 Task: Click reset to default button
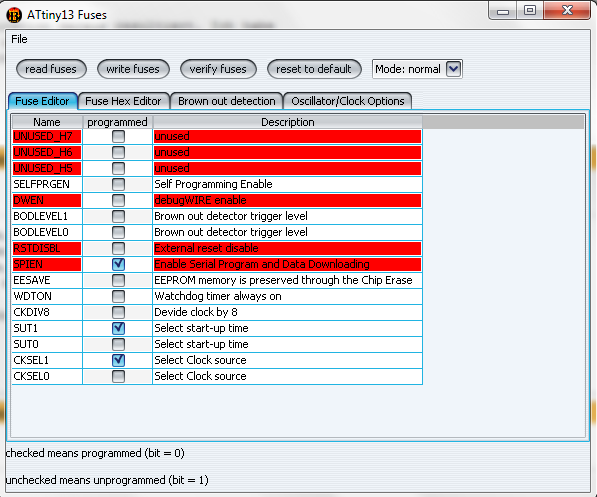coord(314,69)
